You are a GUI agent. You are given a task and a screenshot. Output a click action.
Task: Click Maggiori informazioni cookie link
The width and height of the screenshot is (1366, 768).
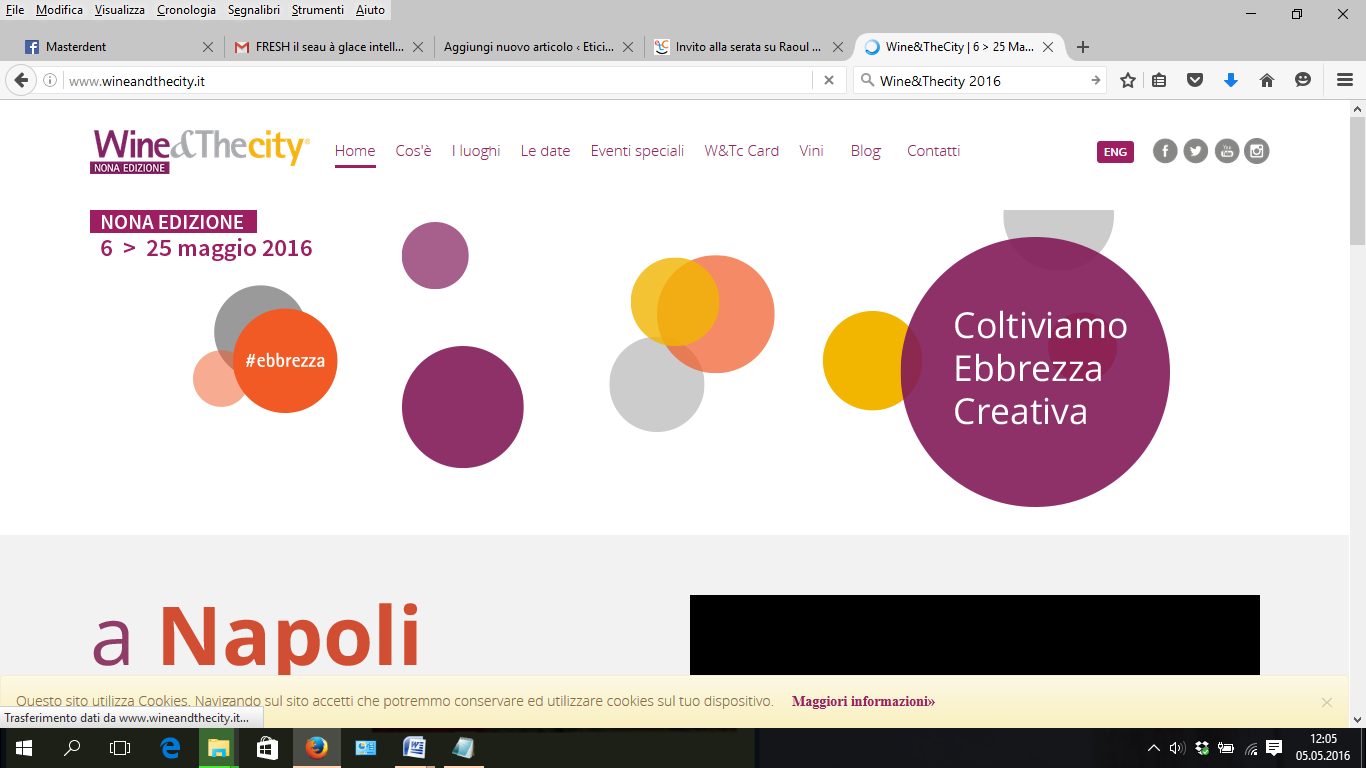[x=863, y=701]
